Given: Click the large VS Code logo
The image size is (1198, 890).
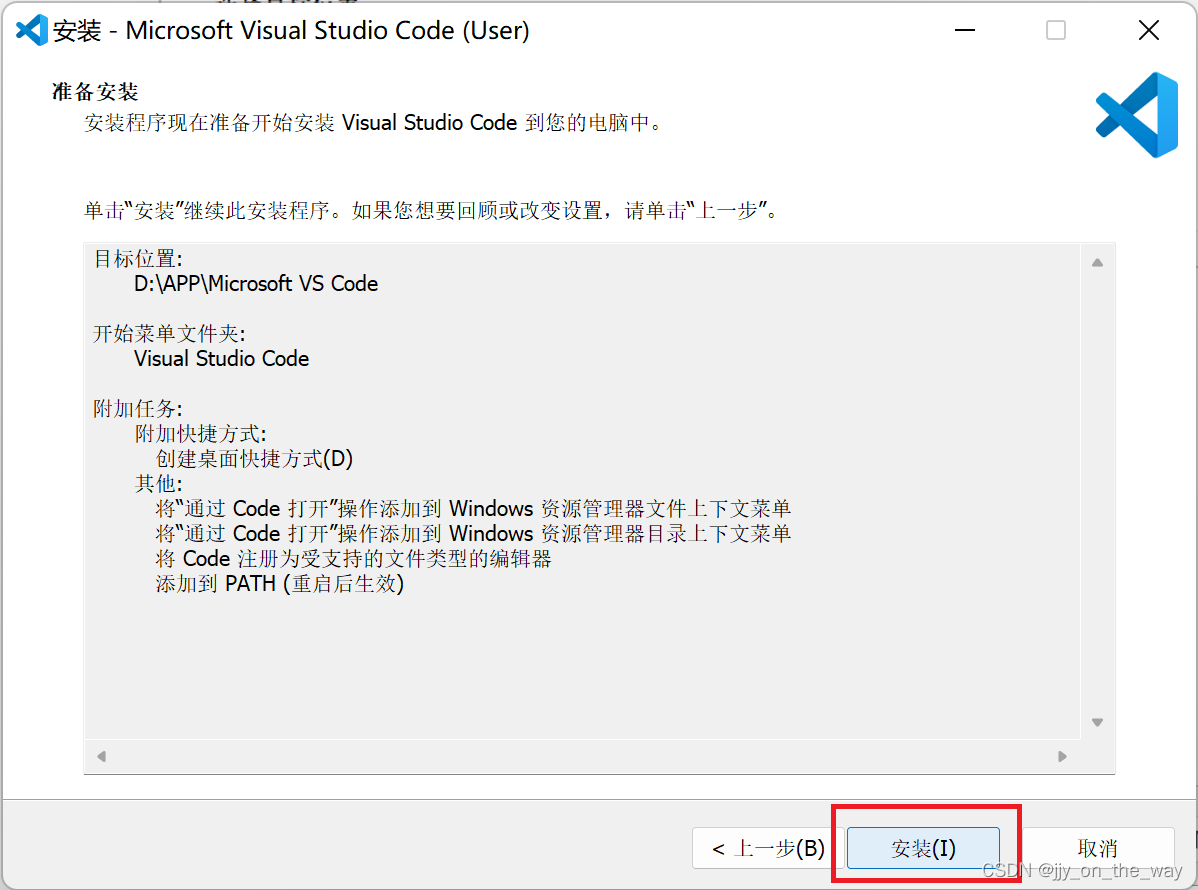Looking at the screenshot, I should (1137, 115).
